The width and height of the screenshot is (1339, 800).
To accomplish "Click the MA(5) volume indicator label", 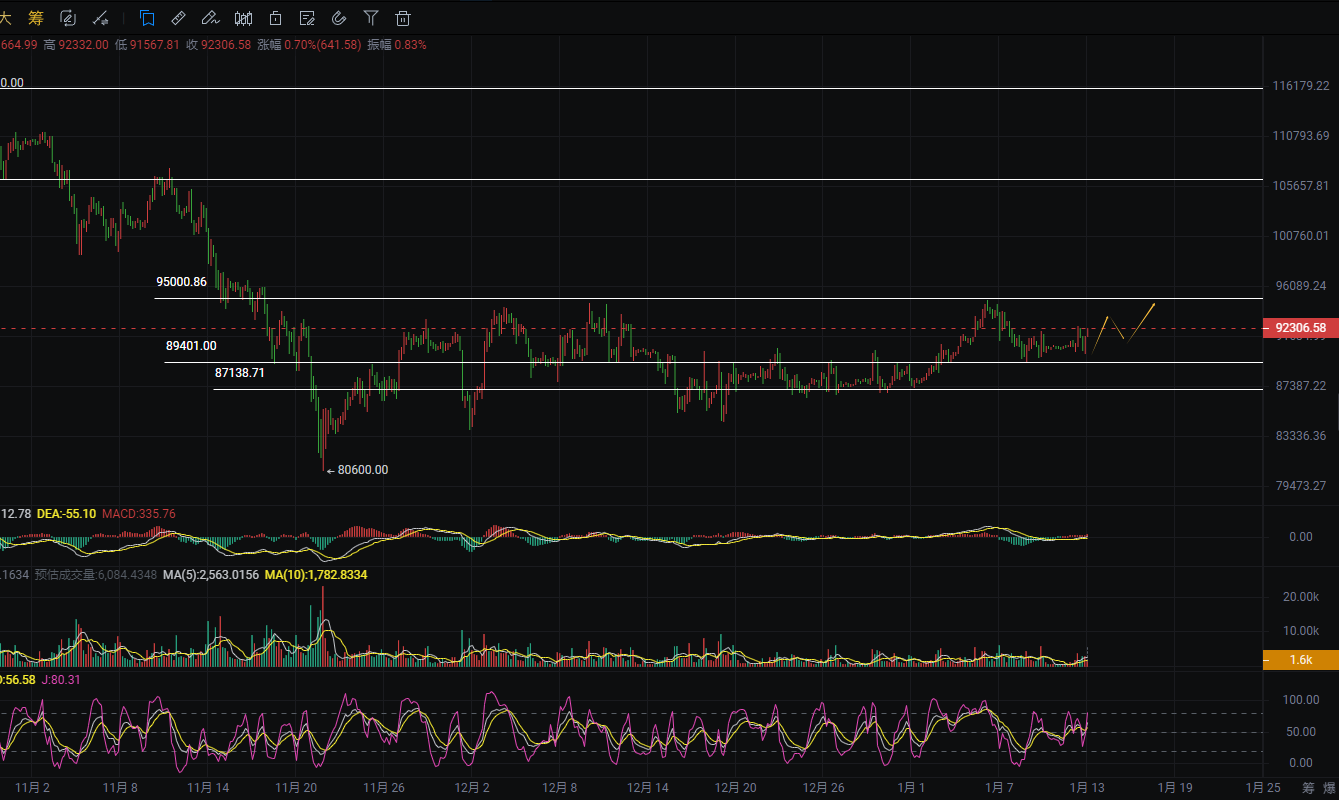I will pos(211,575).
